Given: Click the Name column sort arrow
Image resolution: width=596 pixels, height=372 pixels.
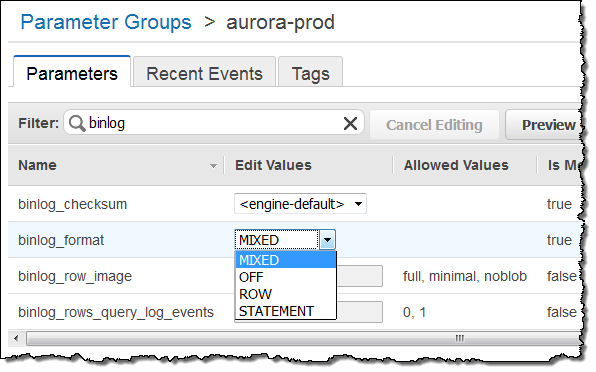Looking at the screenshot, I should point(213,166).
